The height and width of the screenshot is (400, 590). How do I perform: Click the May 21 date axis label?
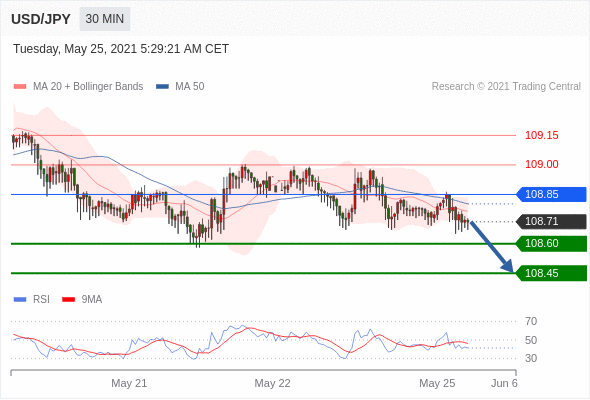[x=129, y=383]
